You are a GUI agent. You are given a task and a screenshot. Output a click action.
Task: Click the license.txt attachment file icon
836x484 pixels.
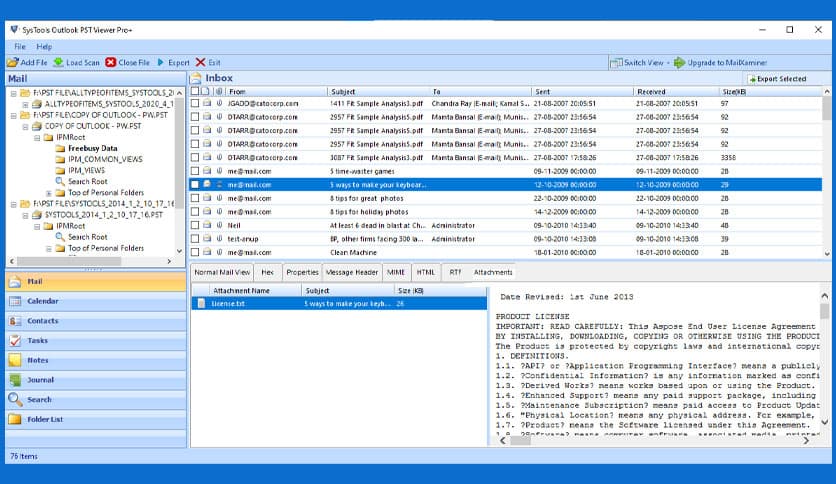(x=201, y=303)
